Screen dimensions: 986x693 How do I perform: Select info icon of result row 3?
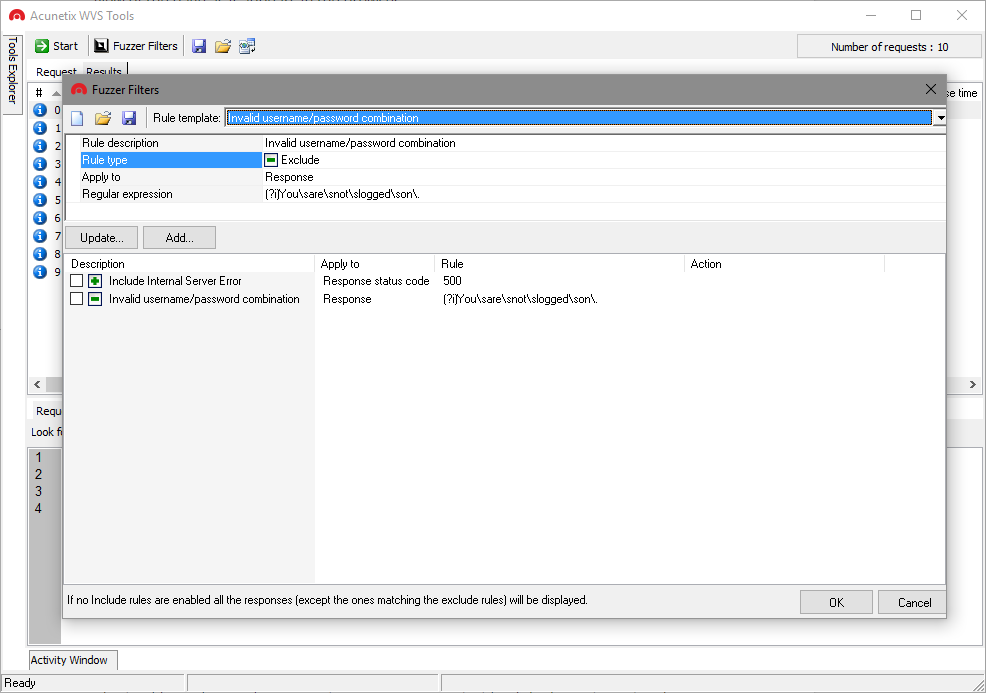tap(40, 164)
